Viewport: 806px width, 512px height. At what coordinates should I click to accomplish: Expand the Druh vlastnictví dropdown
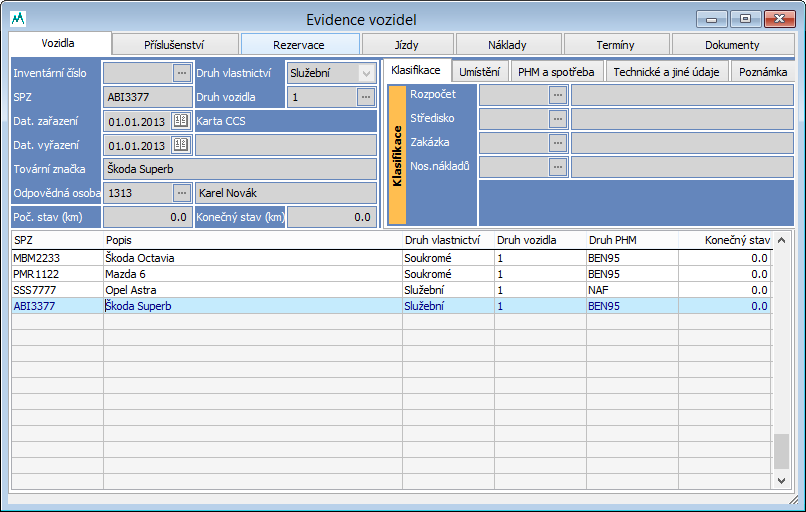365,73
